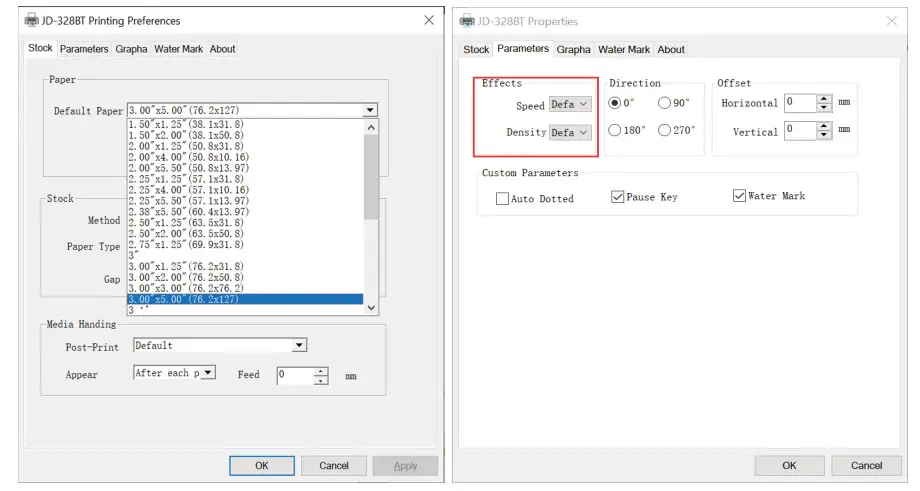
Task: Click printer icon in Properties title bar
Action: pos(467,21)
